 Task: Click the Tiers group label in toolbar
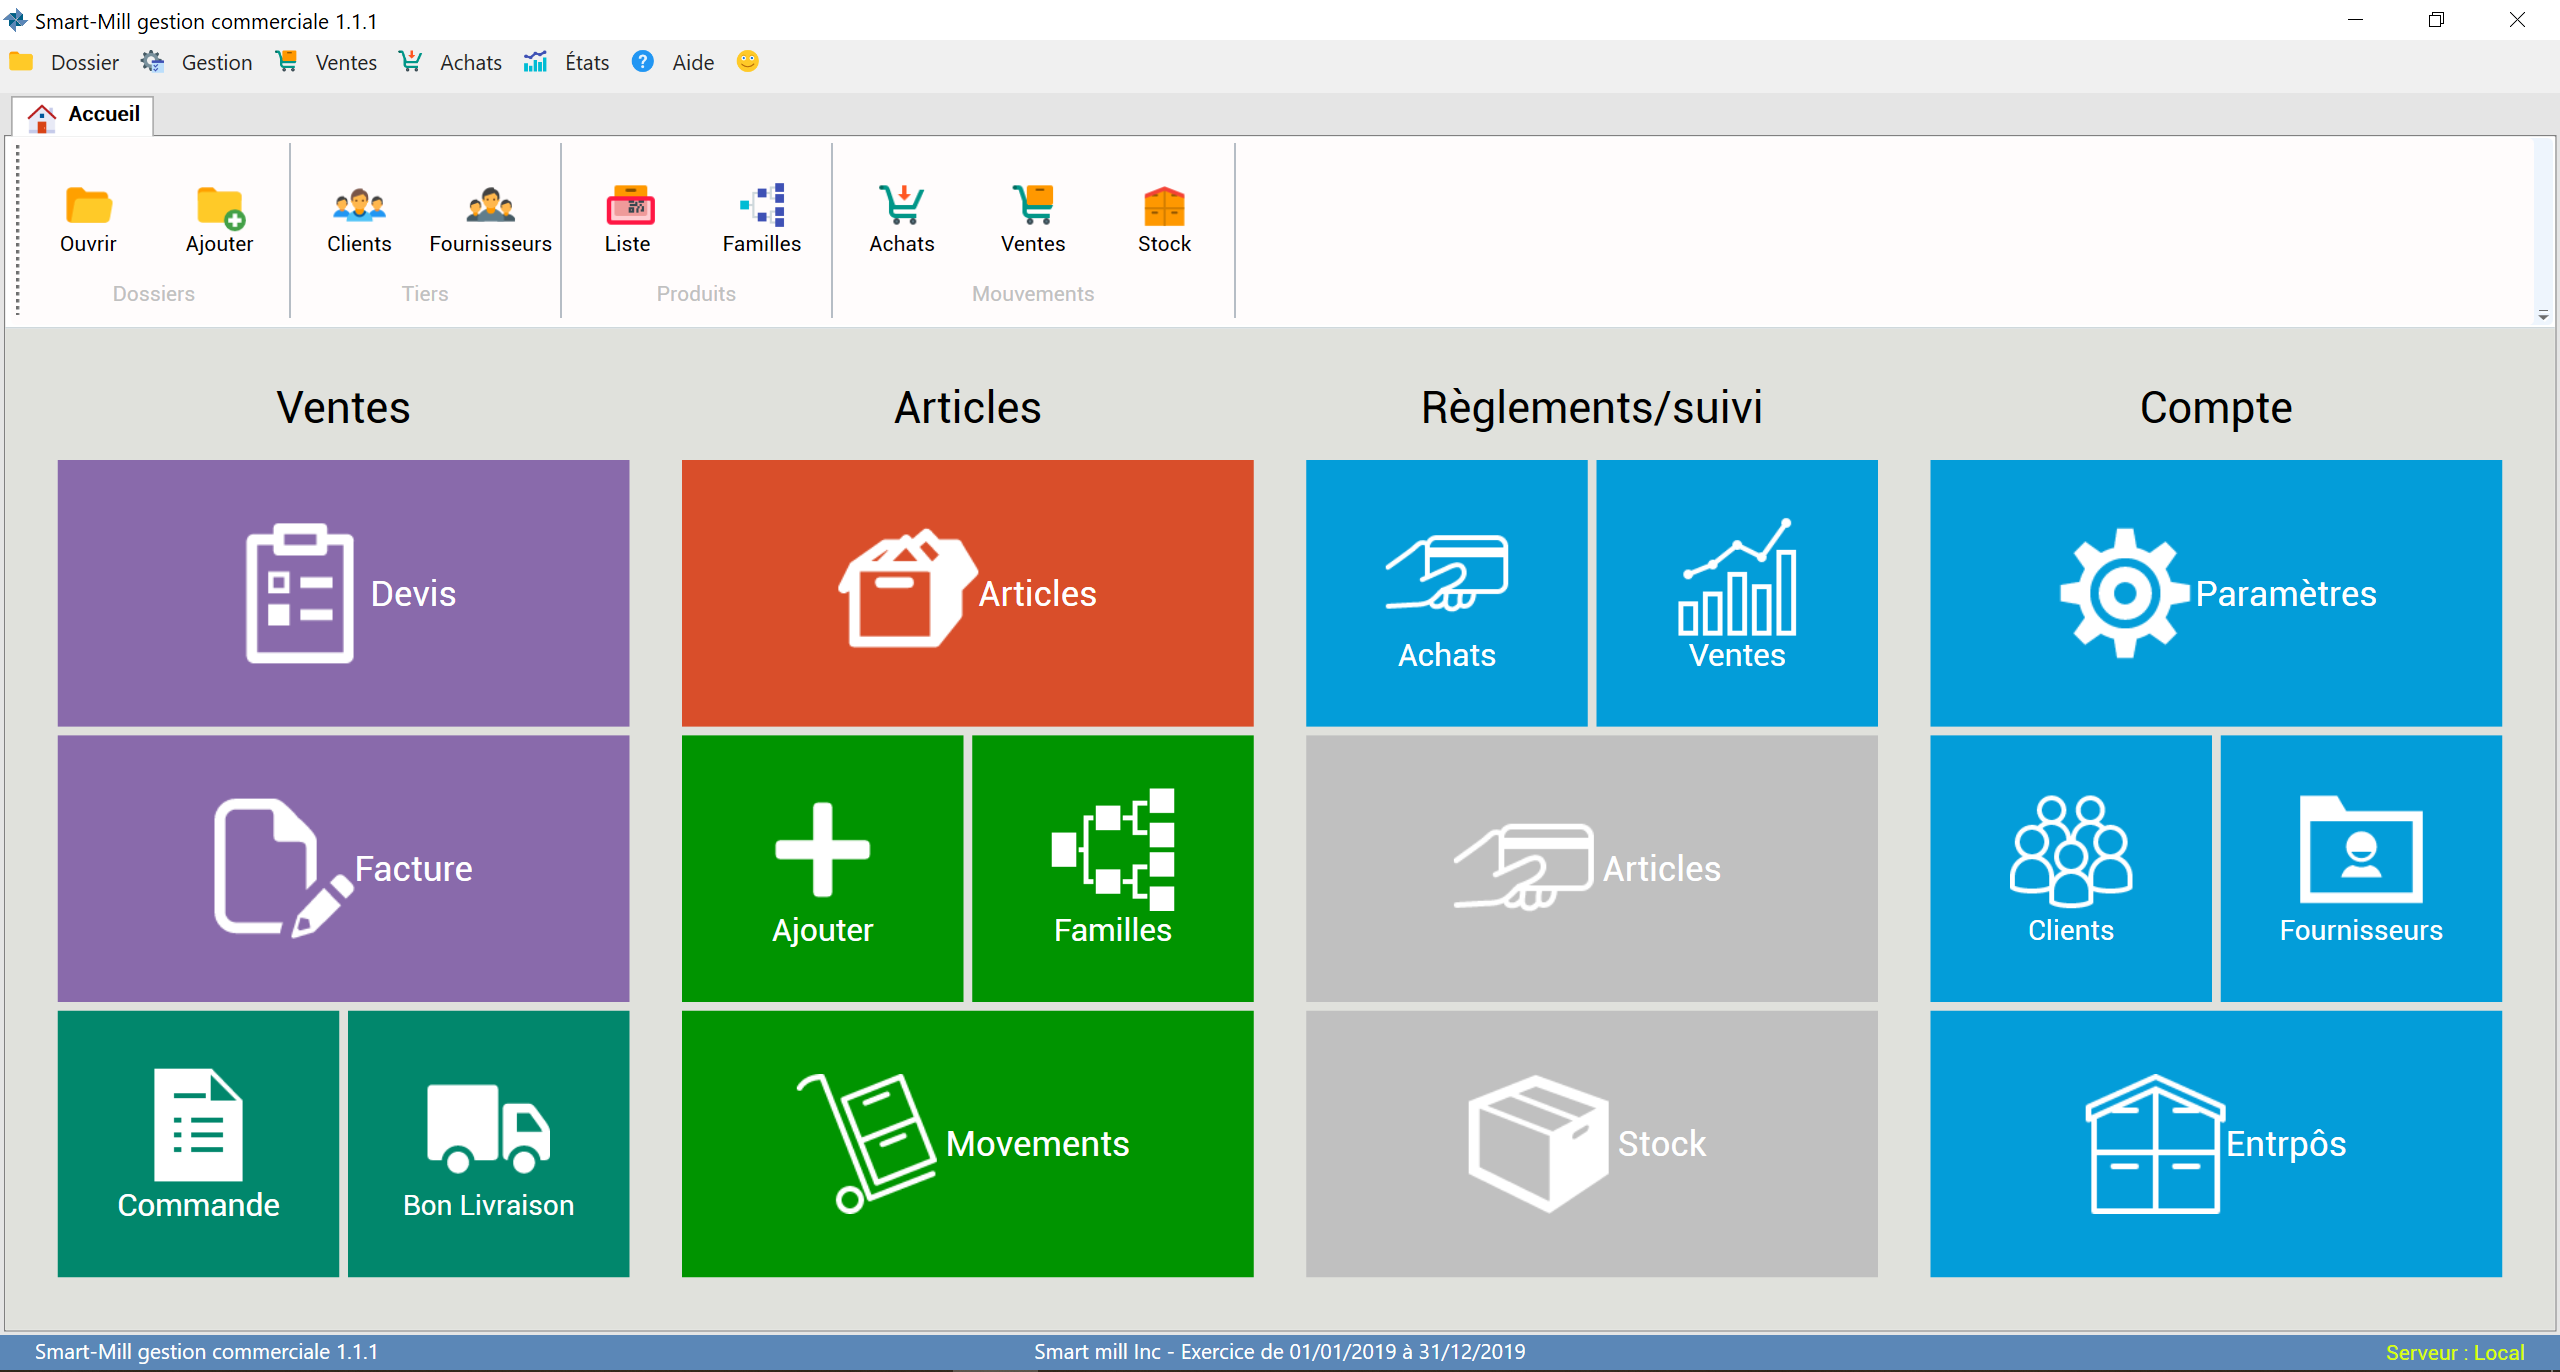click(425, 294)
